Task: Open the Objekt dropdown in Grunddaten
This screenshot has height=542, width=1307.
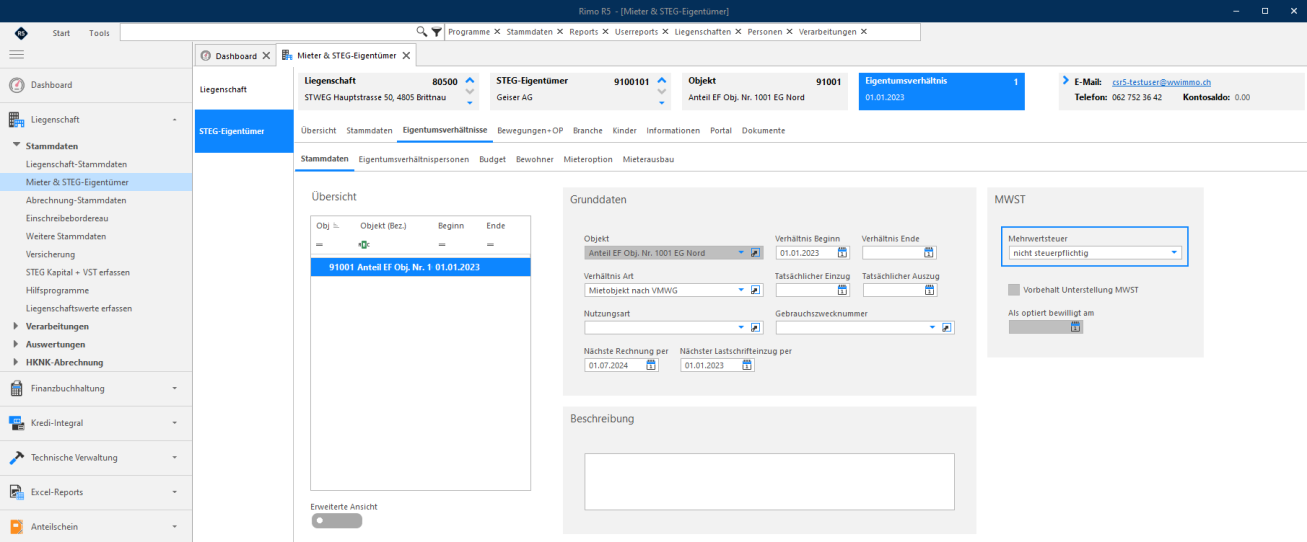Action: click(741, 253)
